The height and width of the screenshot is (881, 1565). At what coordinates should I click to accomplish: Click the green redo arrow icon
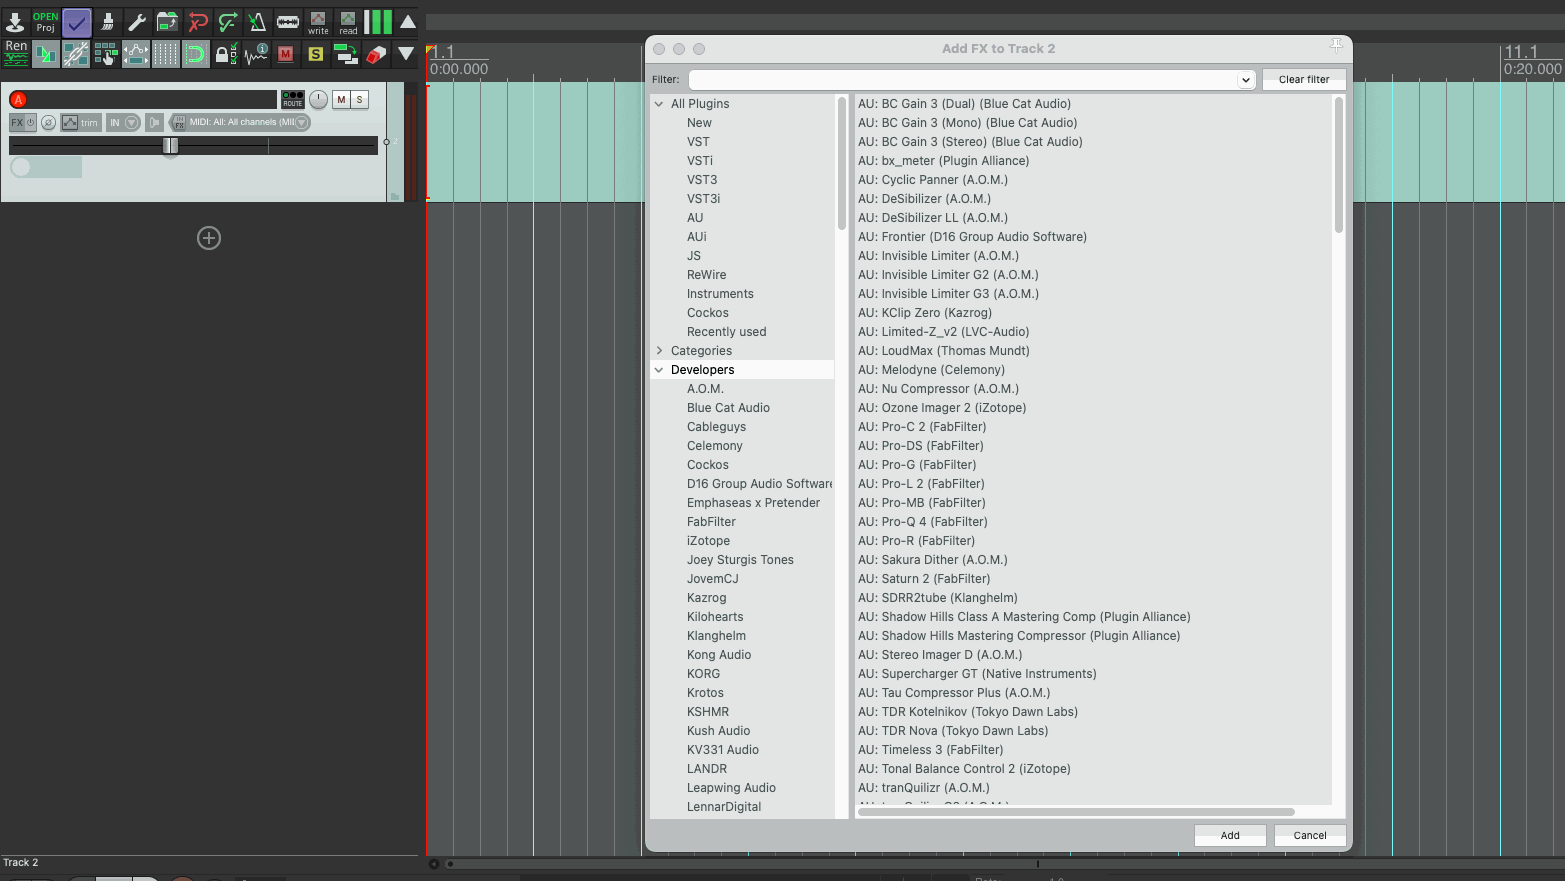tap(227, 22)
